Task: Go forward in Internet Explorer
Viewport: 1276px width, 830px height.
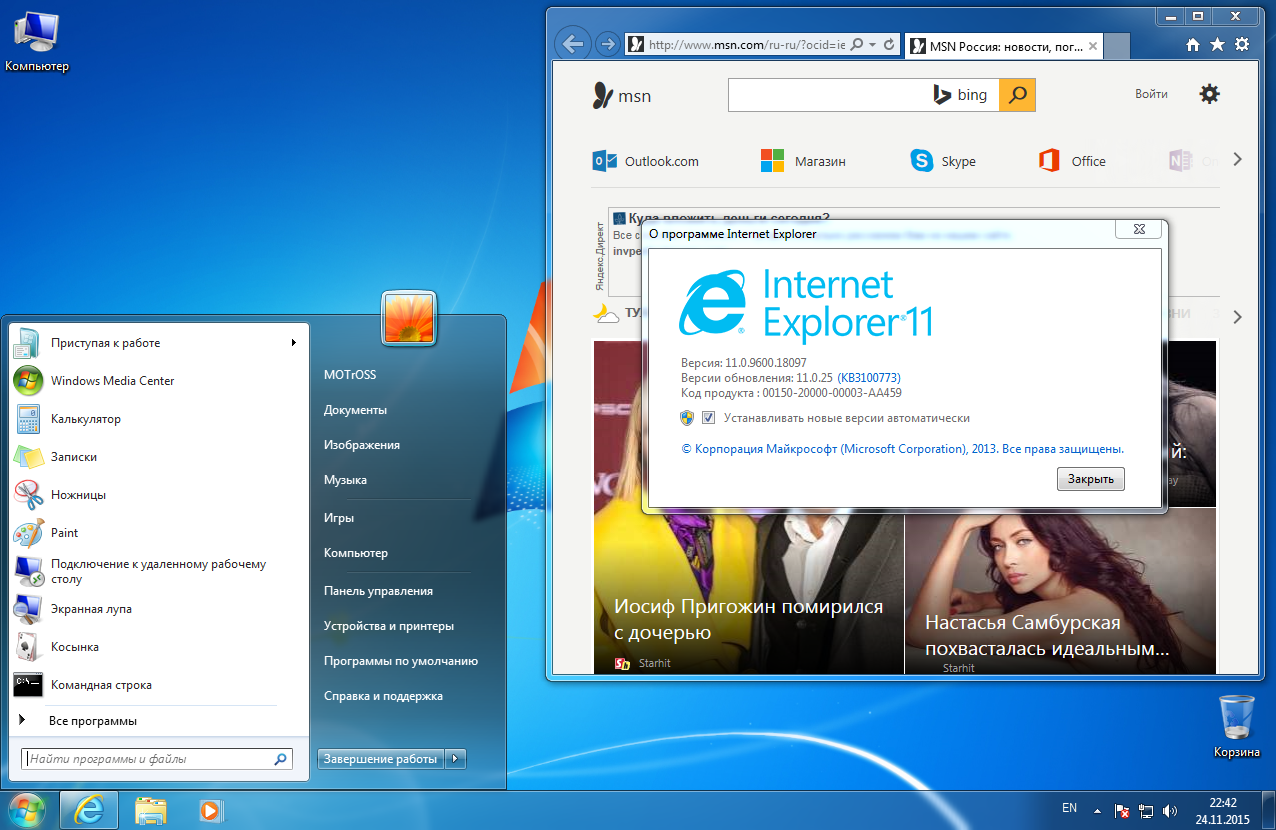Action: 606,44
